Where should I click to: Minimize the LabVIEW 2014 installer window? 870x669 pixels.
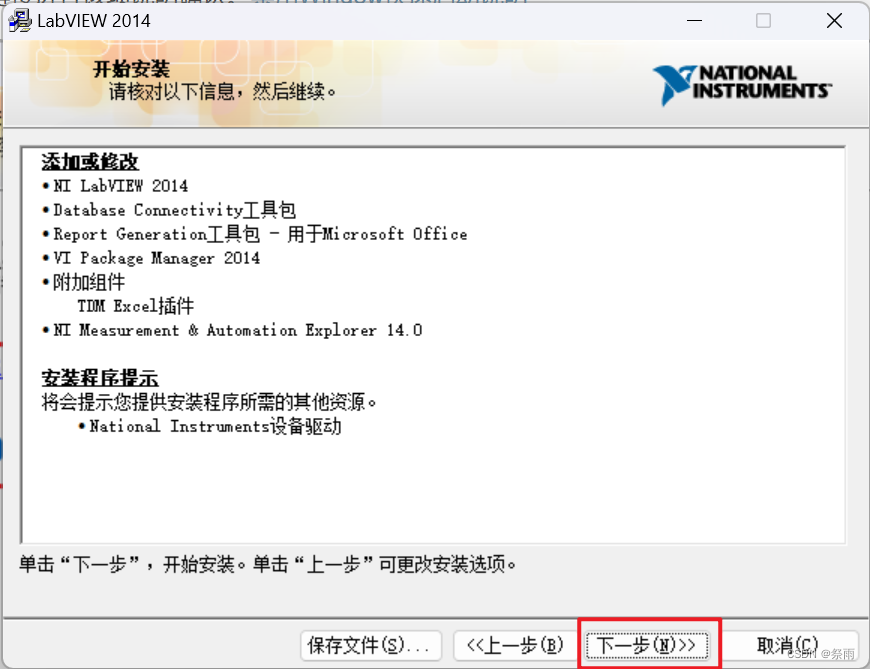click(x=694, y=20)
